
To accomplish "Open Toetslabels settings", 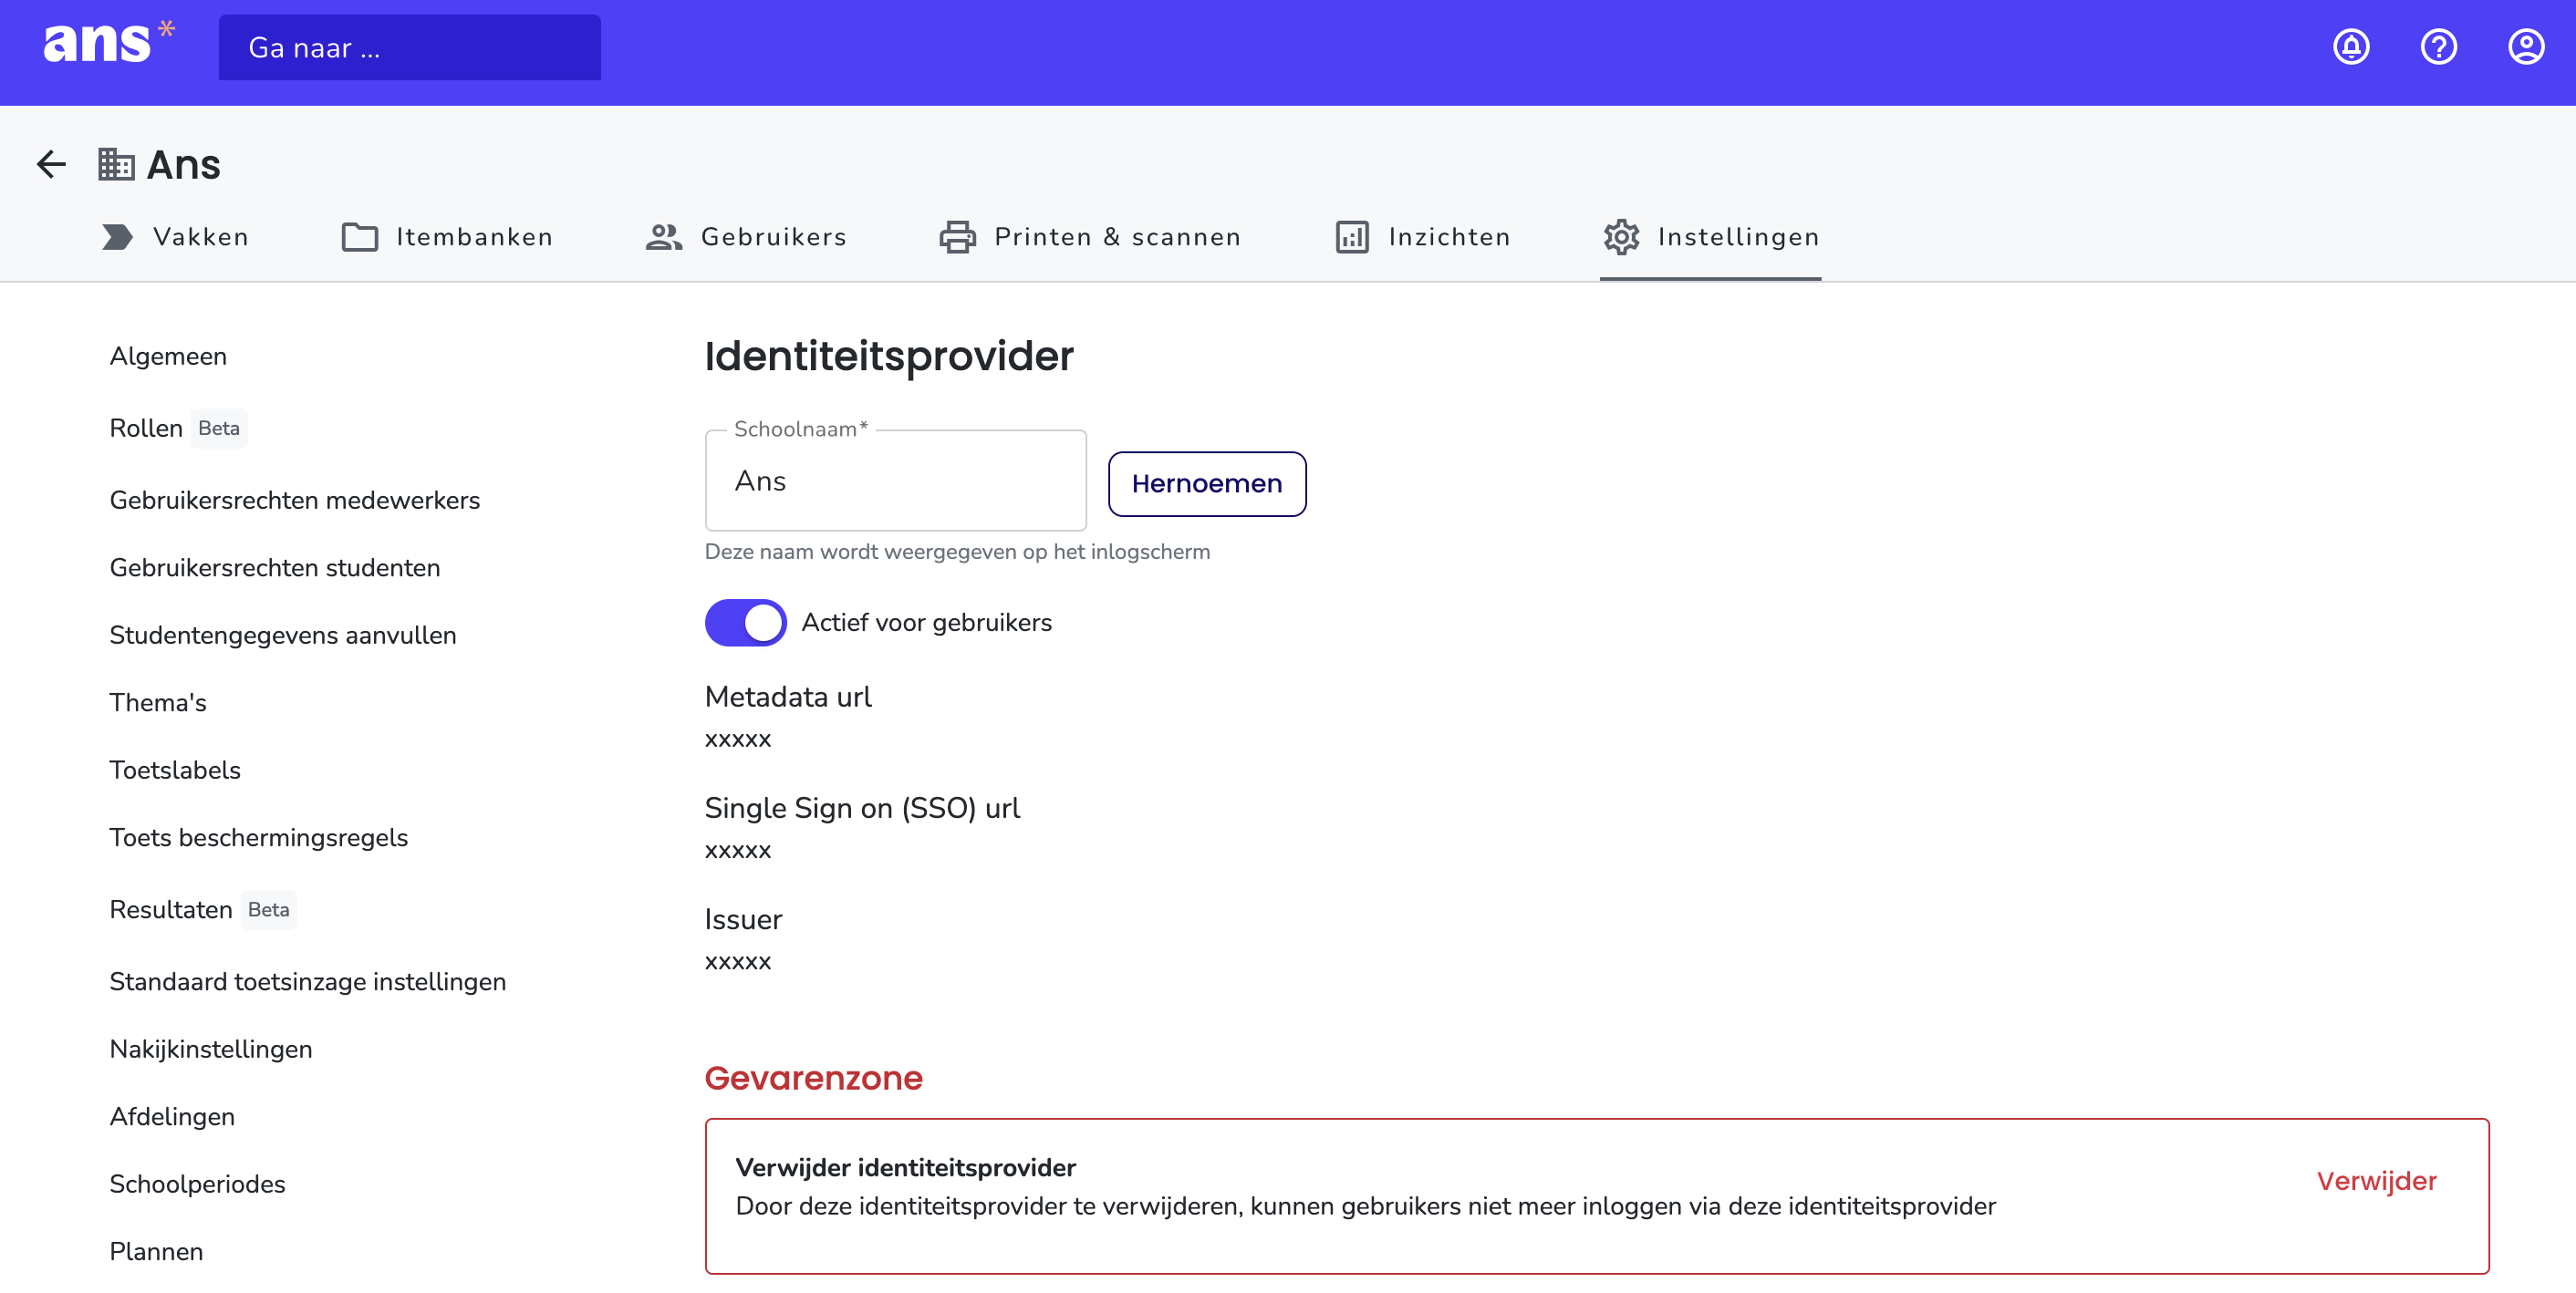I will coord(175,770).
